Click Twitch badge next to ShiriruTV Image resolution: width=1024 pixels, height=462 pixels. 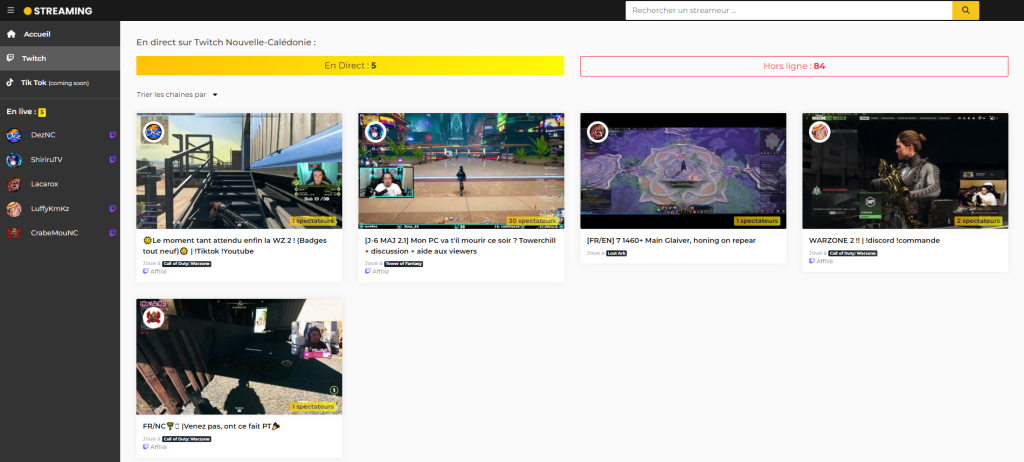(113, 159)
